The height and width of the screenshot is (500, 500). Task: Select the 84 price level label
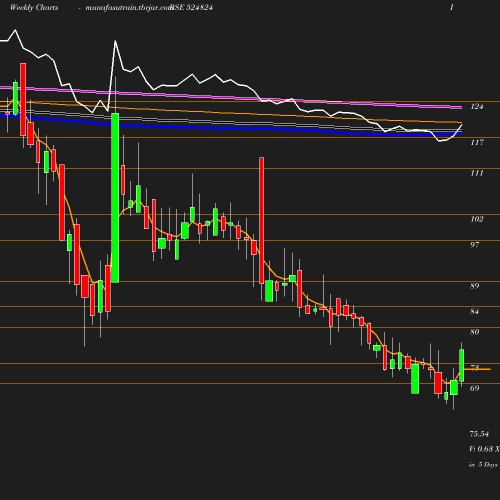click(x=475, y=311)
